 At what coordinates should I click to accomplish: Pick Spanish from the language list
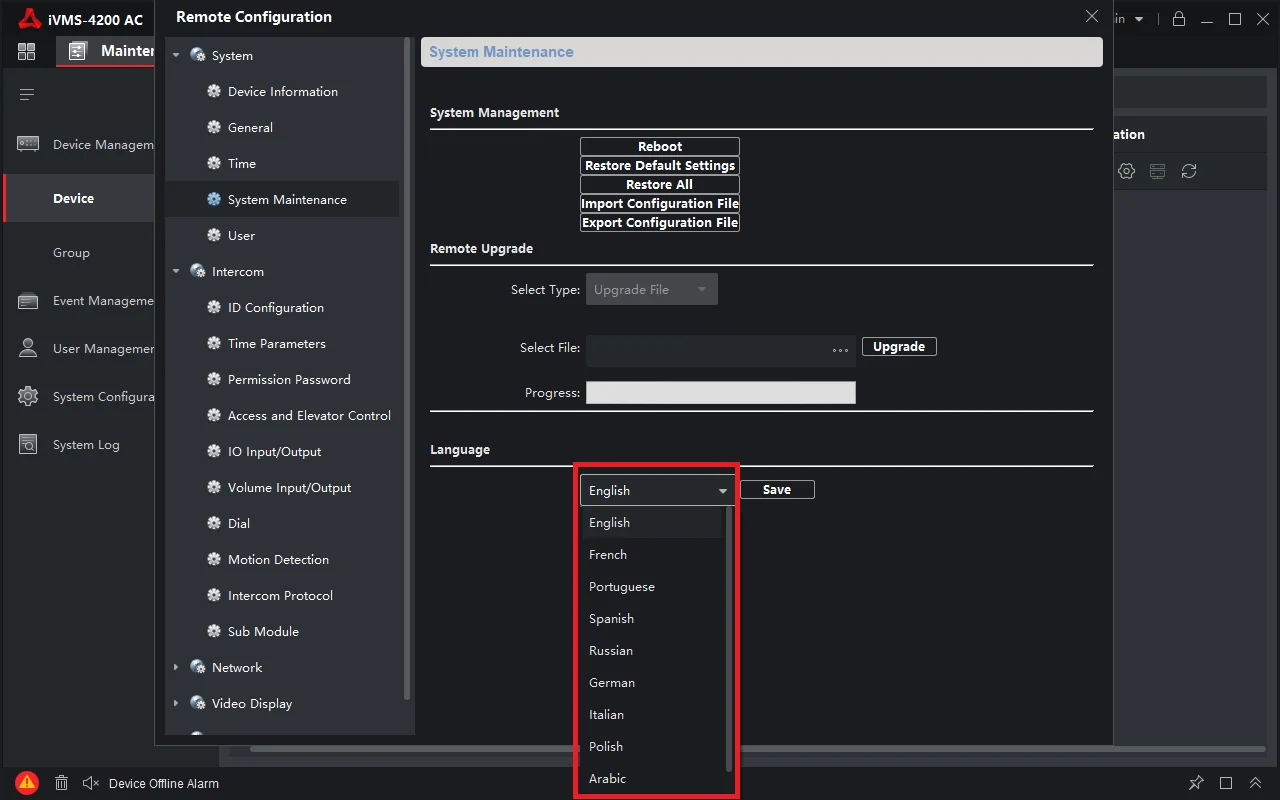(x=652, y=619)
